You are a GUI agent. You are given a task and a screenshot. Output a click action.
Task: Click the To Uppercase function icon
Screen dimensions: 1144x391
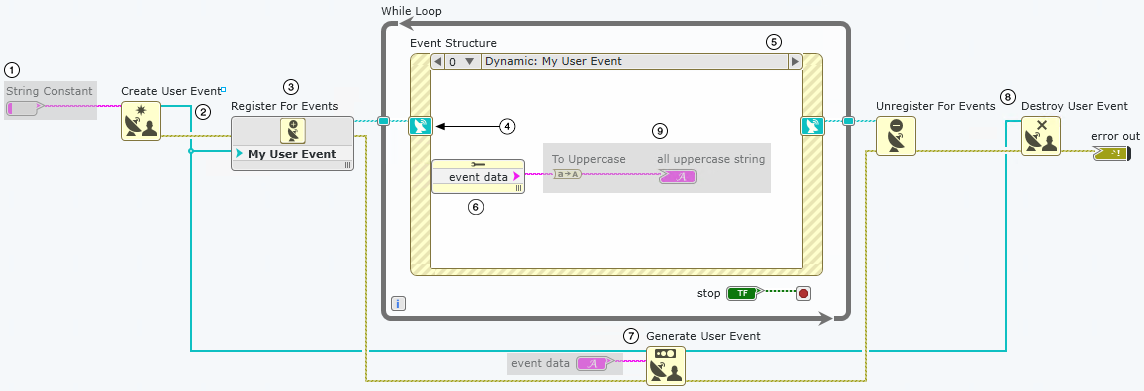[566, 174]
